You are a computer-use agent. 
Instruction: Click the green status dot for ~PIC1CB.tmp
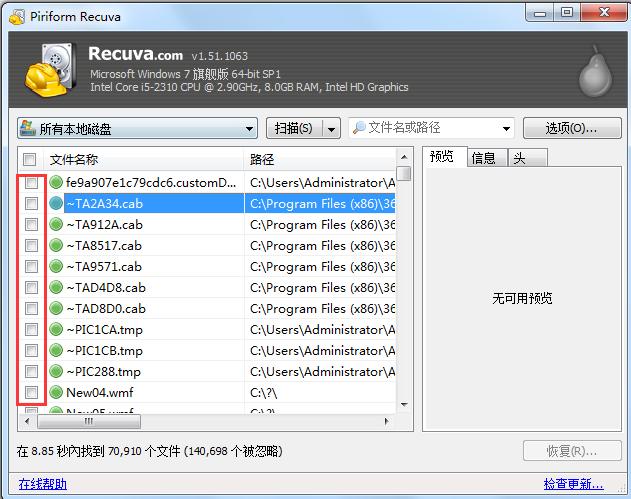(x=56, y=350)
